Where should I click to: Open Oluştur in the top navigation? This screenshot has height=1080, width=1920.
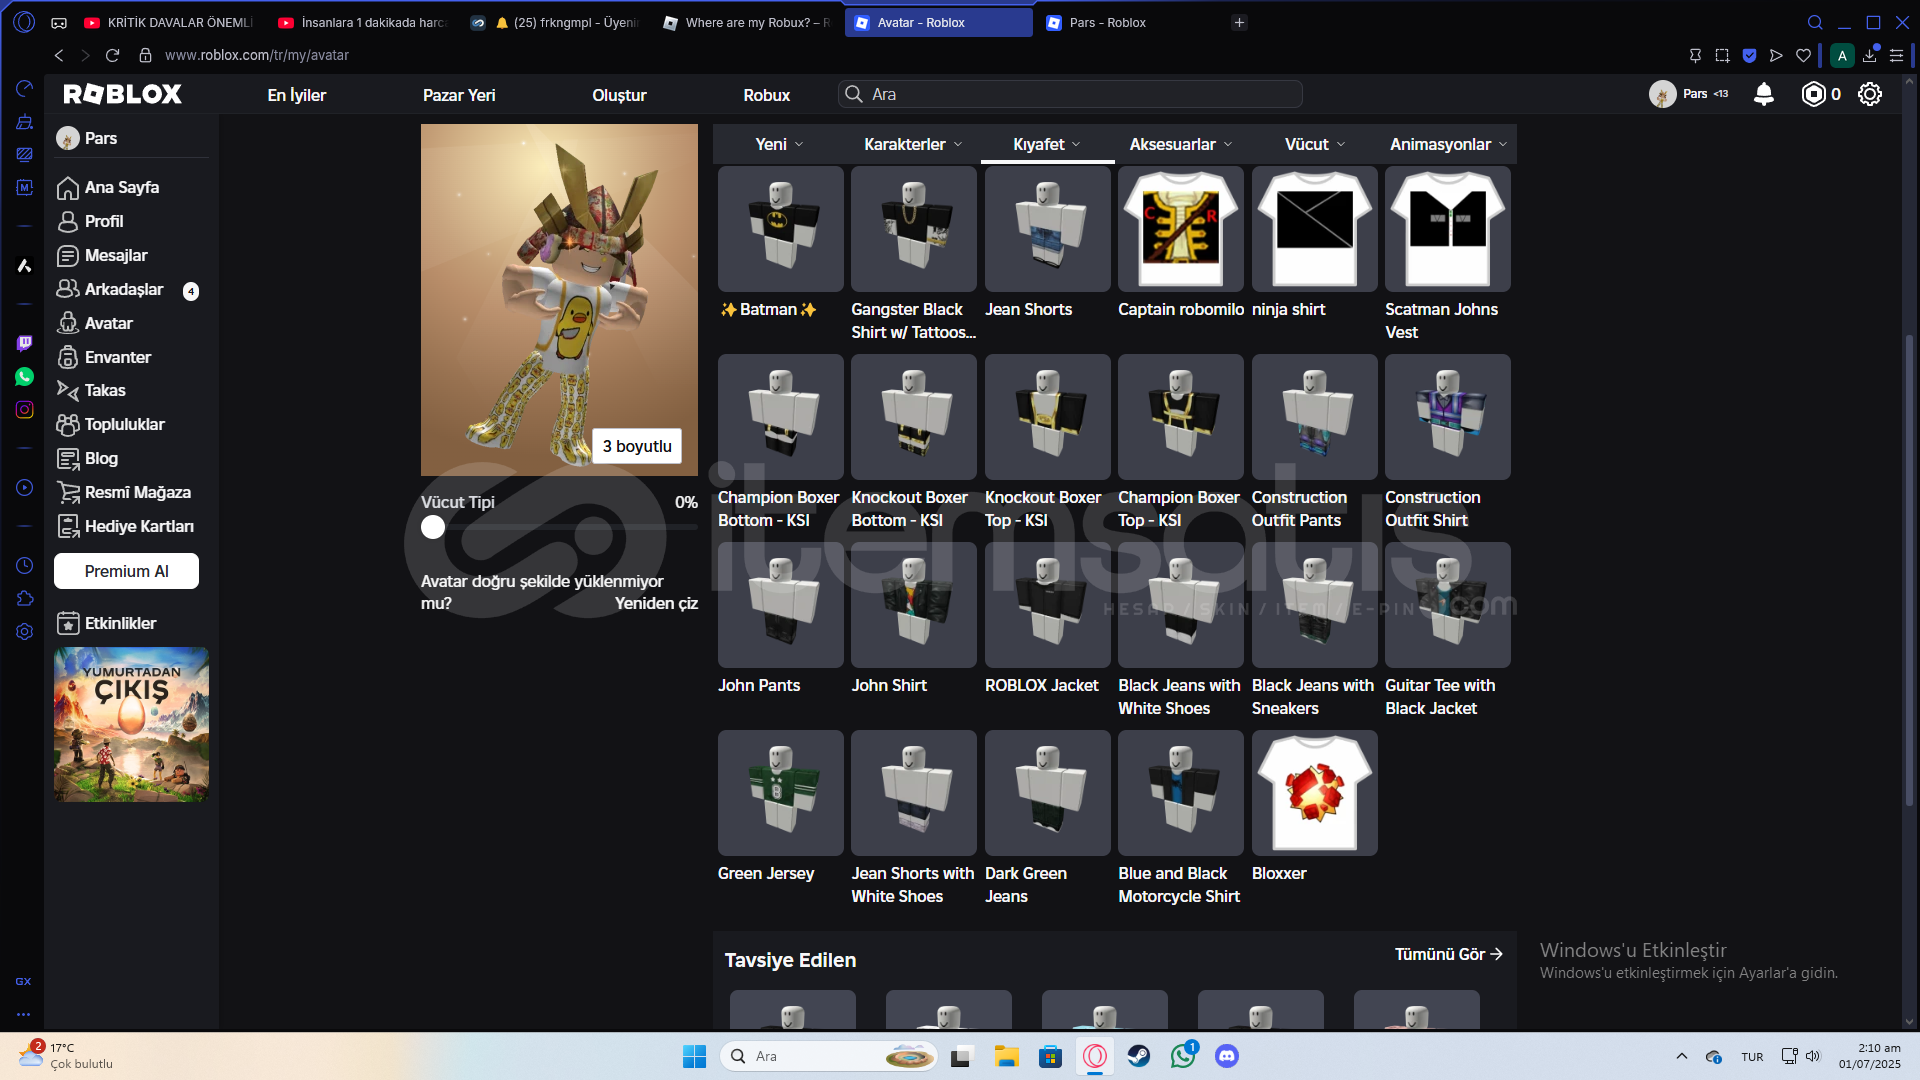point(619,95)
